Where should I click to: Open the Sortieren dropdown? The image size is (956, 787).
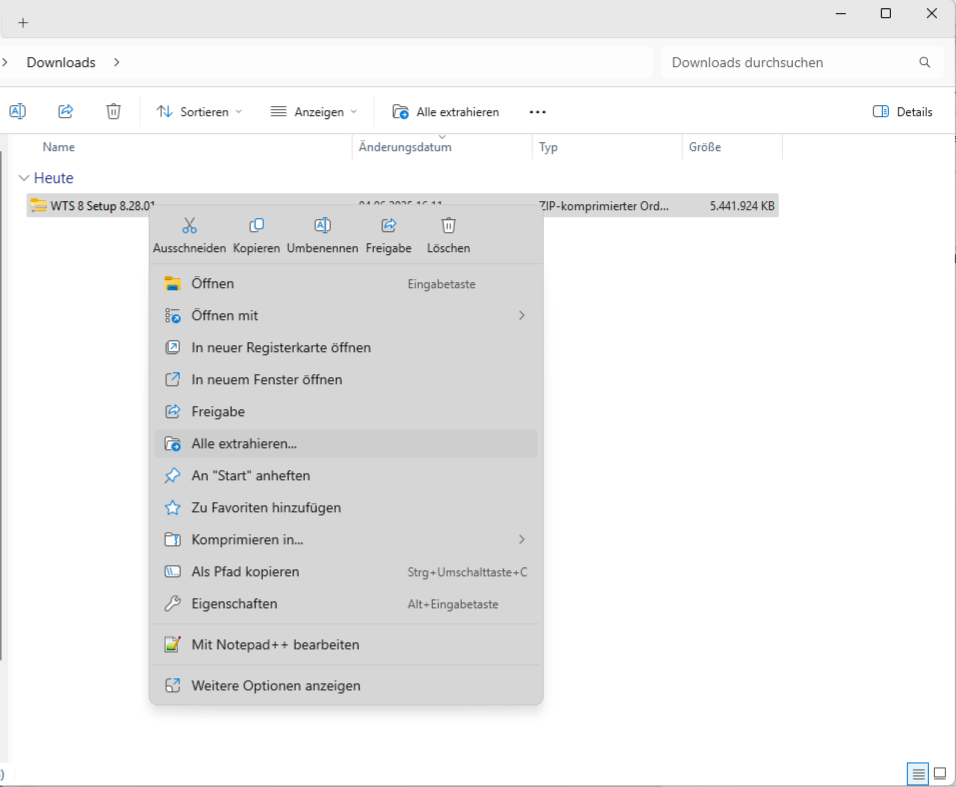tap(199, 112)
